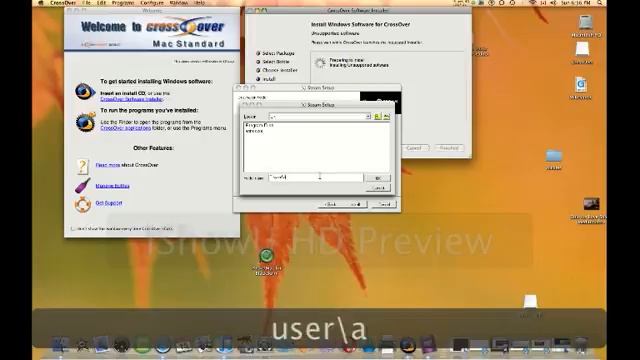Open the Programs menu

[x=122, y=2]
